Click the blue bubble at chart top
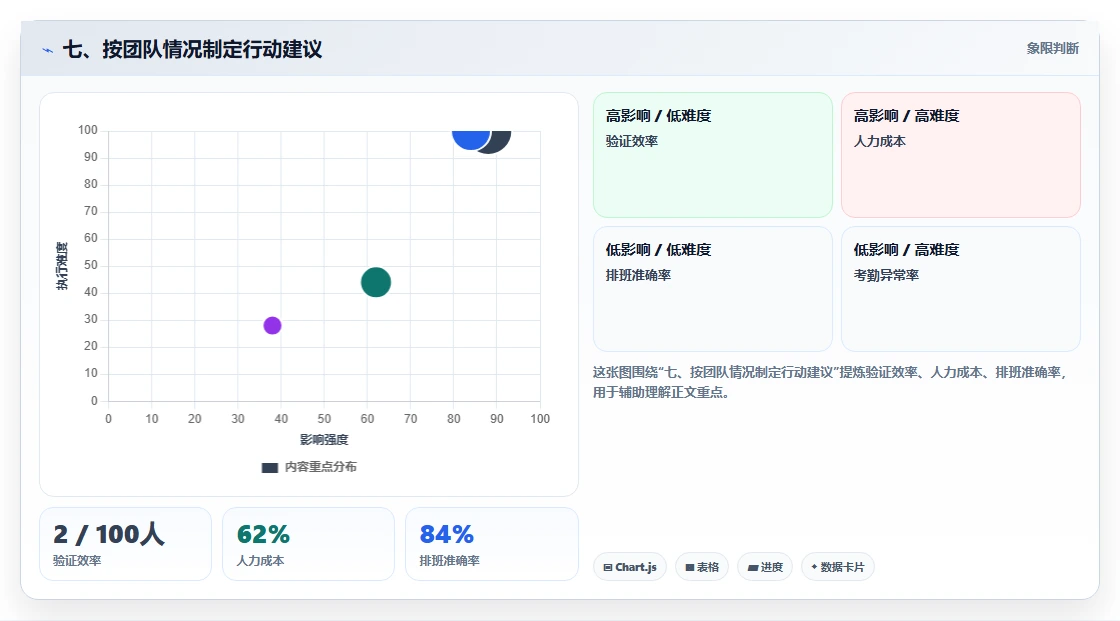 click(471, 139)
